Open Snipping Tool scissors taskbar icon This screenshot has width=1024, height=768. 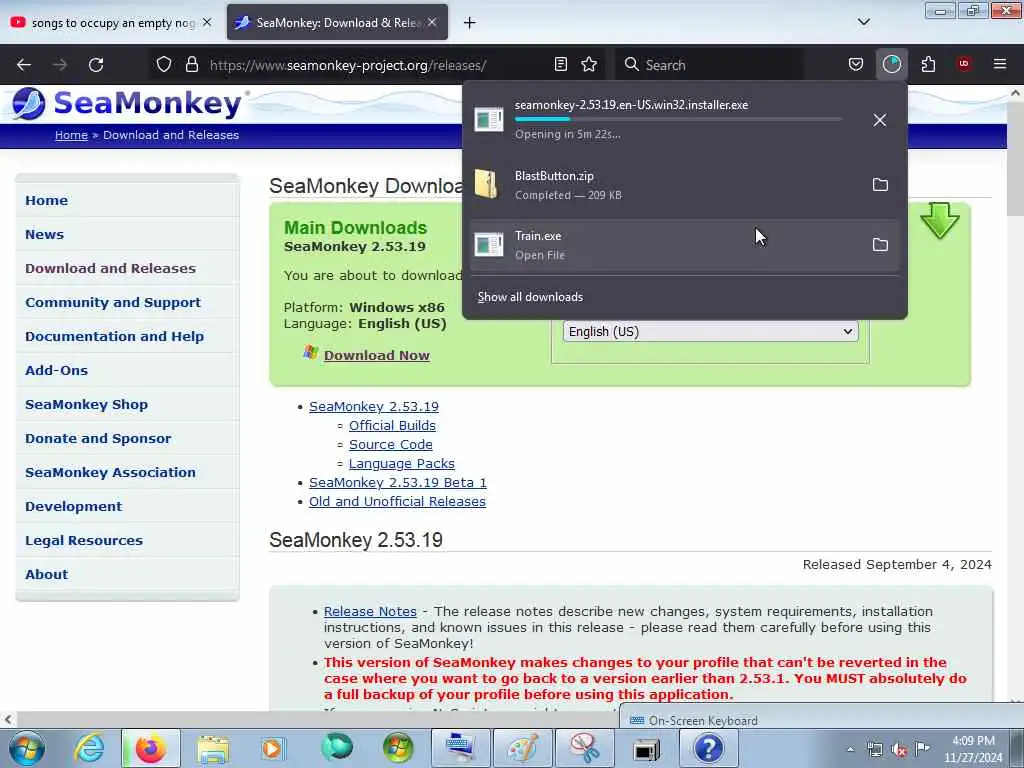click(584, 748)
